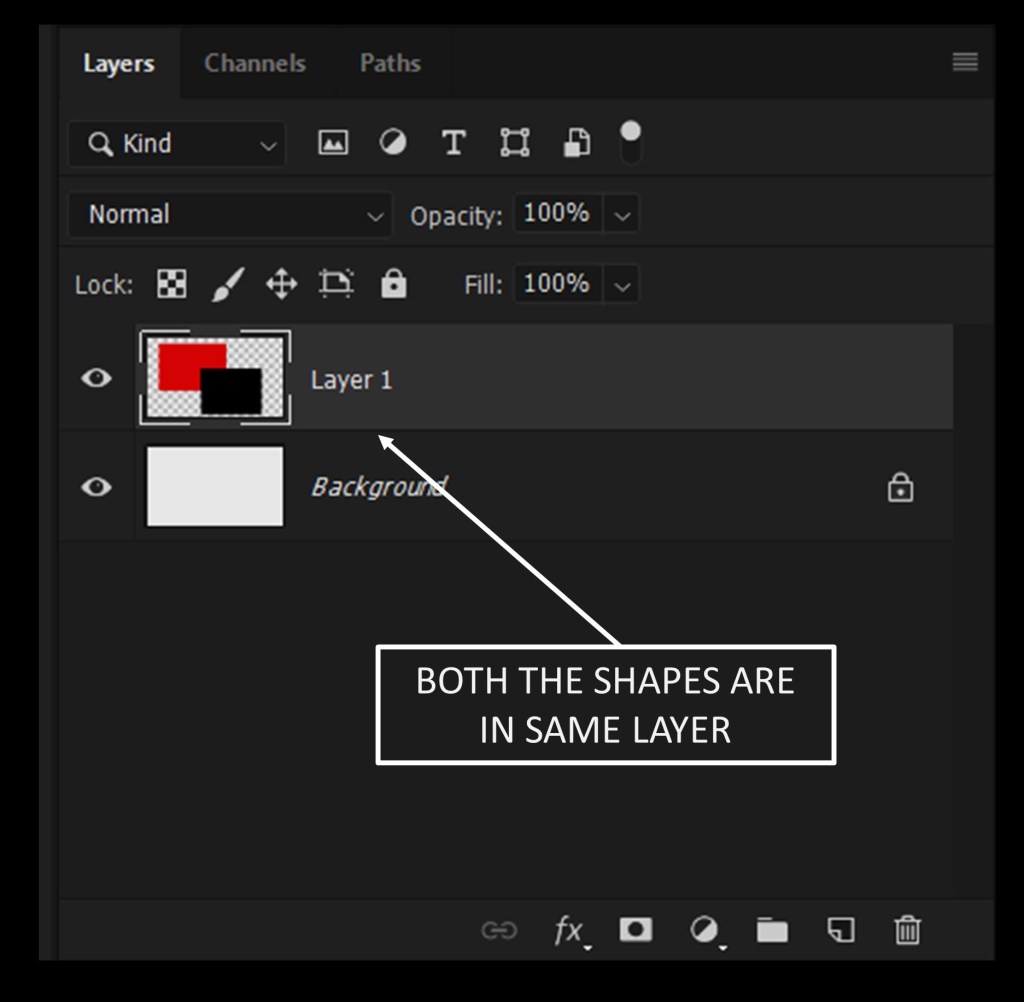1024x1002 pixels.
Task: Create a new group folder
Action: click(x=771, y=931)
